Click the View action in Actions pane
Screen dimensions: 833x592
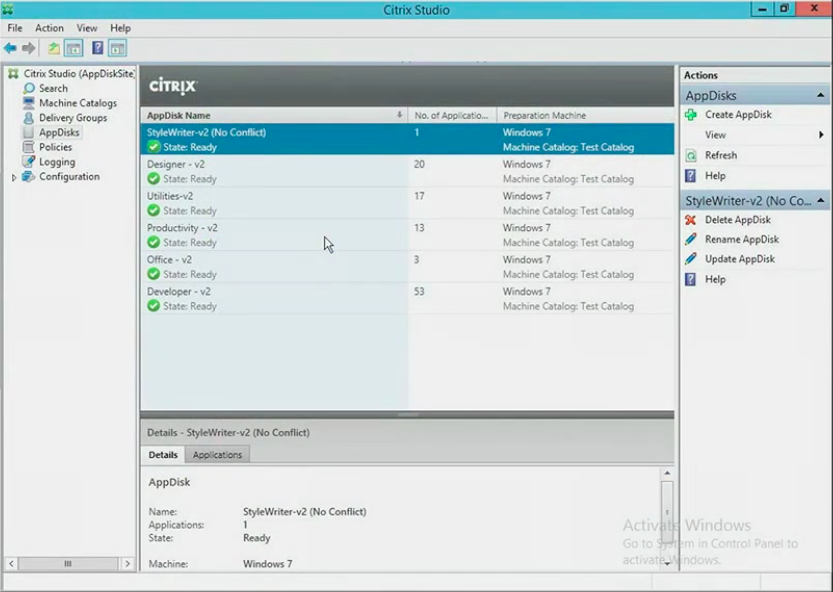pyautogui.click(x=715, y=135)
